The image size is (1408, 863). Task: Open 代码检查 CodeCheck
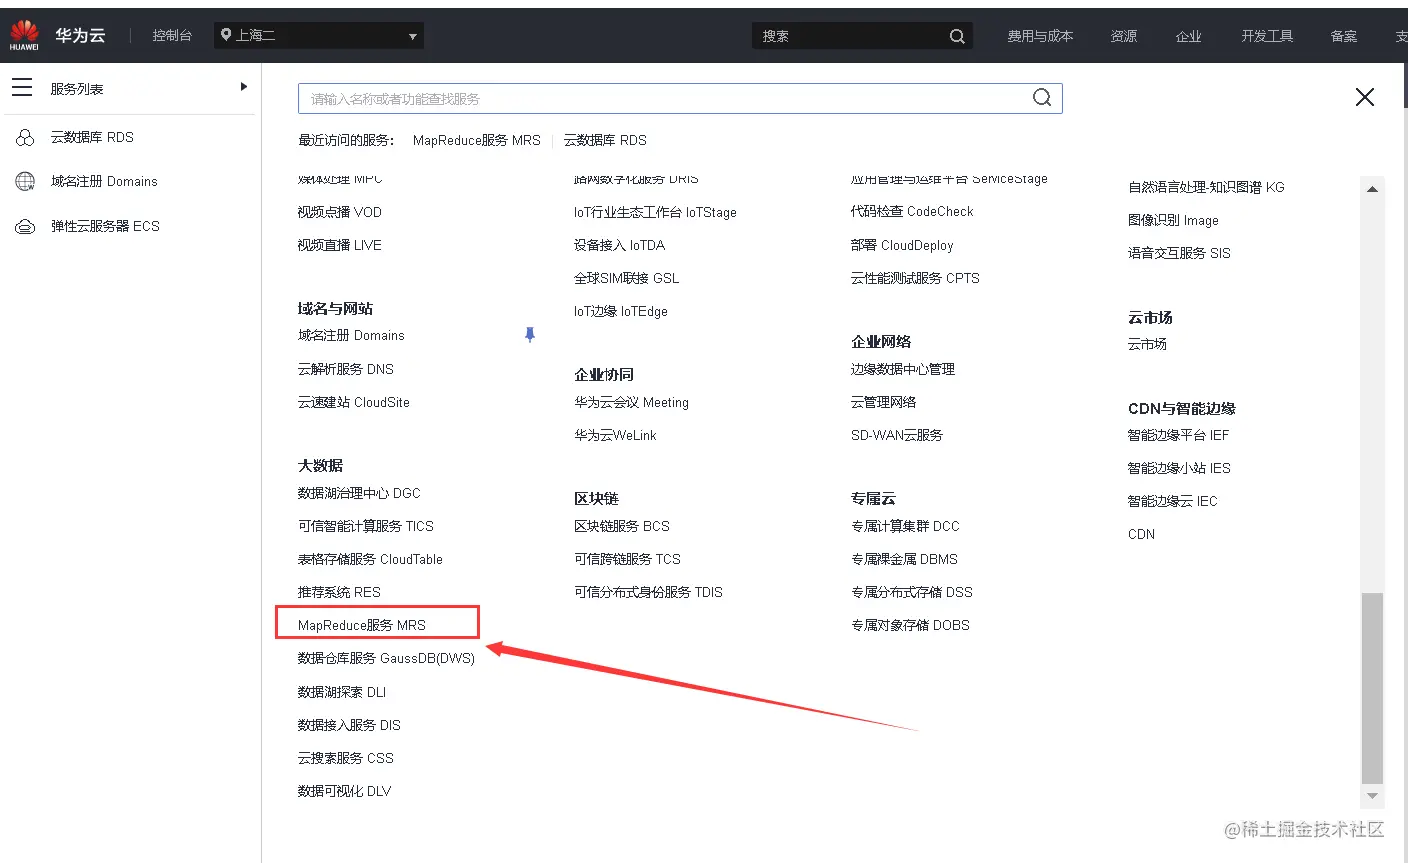(x=912, y=211)
